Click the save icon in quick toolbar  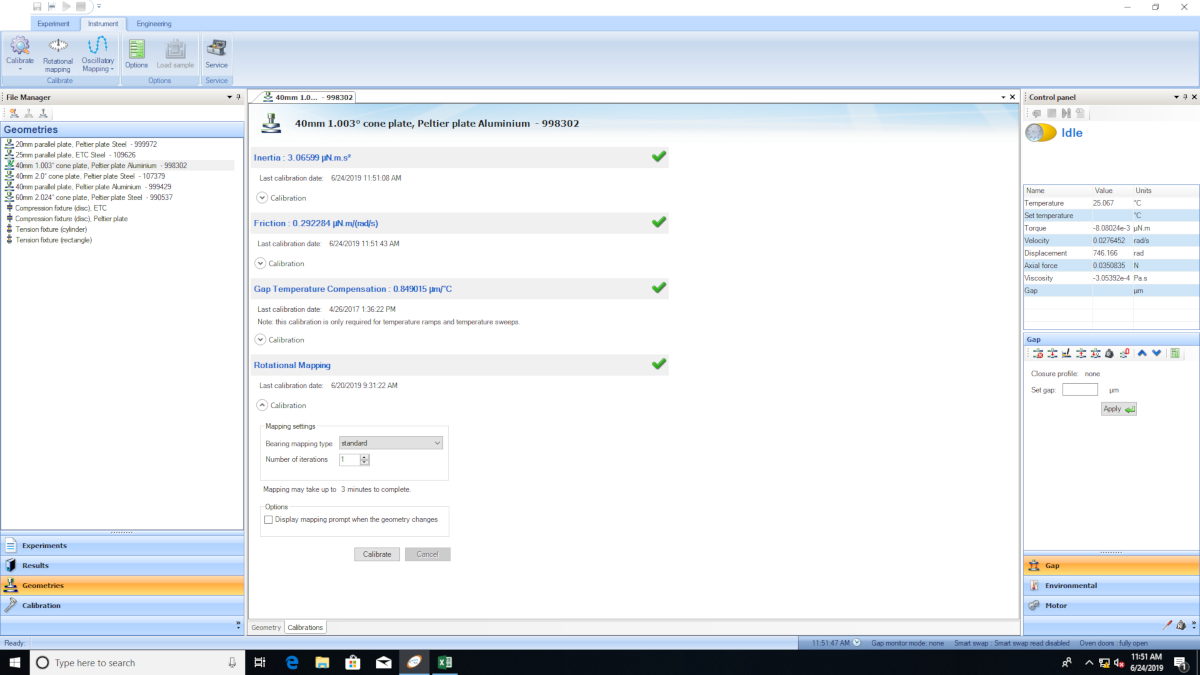[37, 6]
